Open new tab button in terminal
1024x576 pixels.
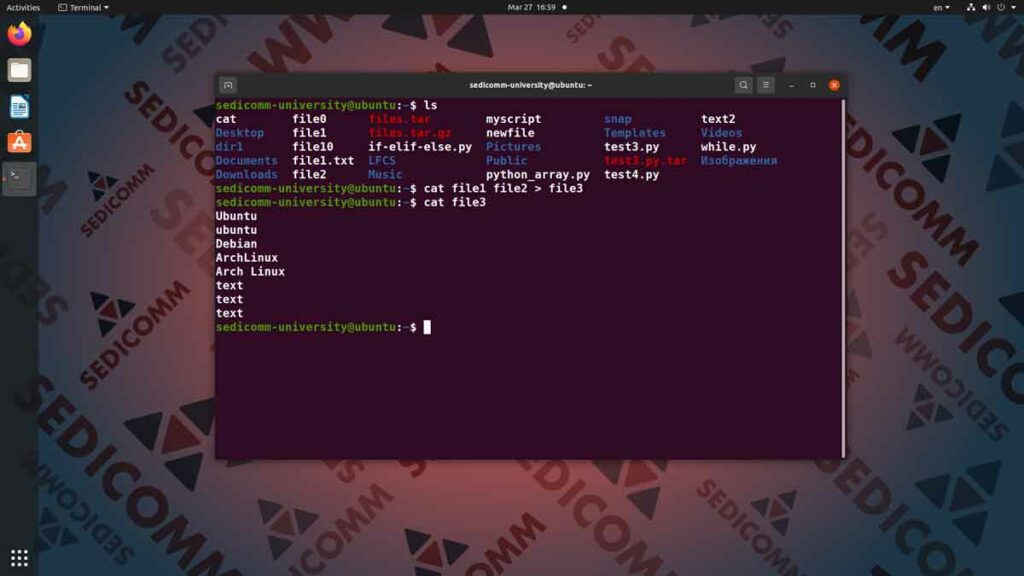coord(228,85)
